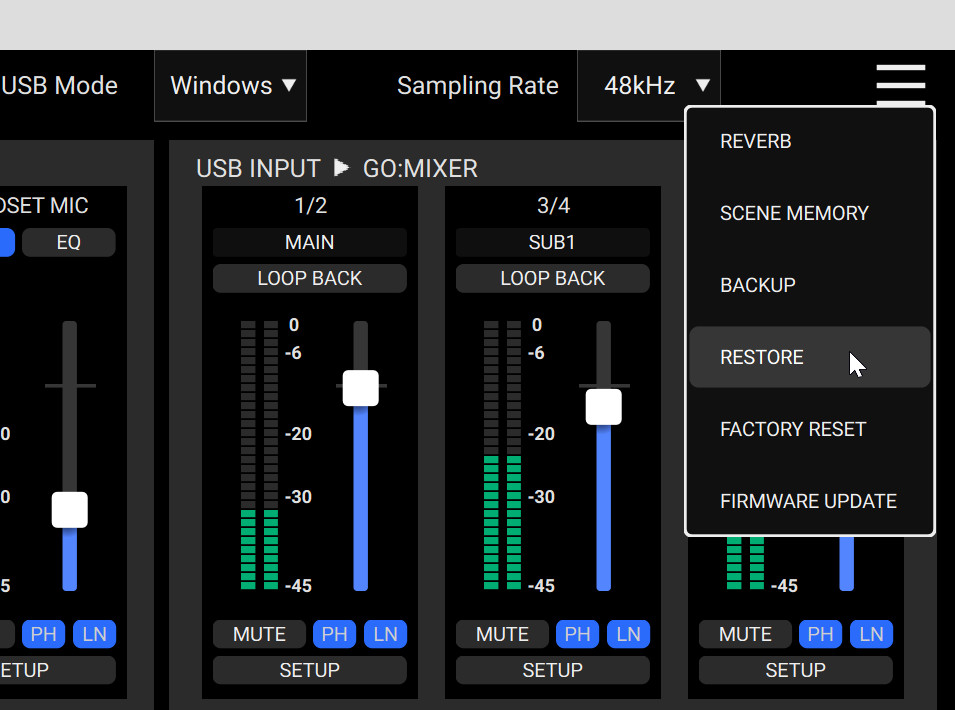Mute the 1/2 MAIN channel
Image resolution: width=955 pixels, height=710 pixels.
point(259,634)
